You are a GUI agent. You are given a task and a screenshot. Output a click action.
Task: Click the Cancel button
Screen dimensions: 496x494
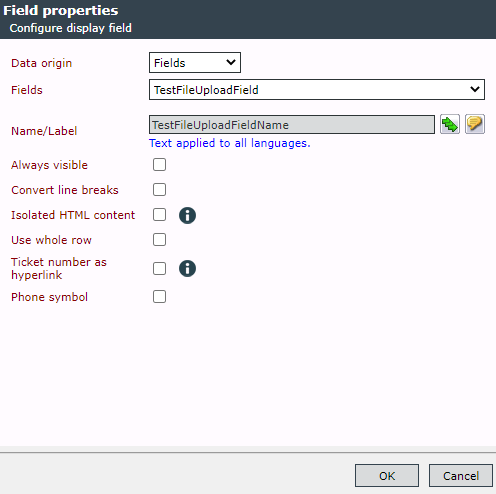point(461,476)
